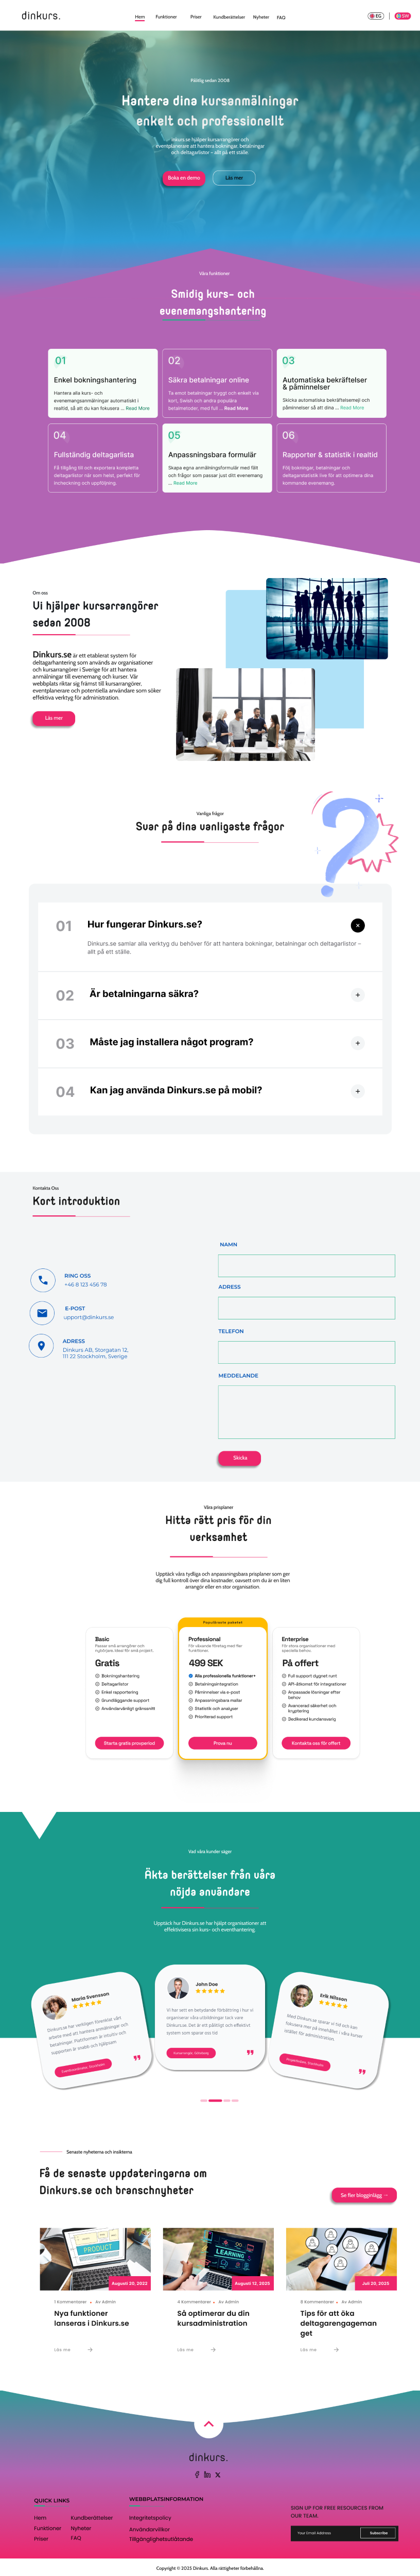Expand 'Kan jag använda Dinkurs.se på mobil?'

point(358,1091)
